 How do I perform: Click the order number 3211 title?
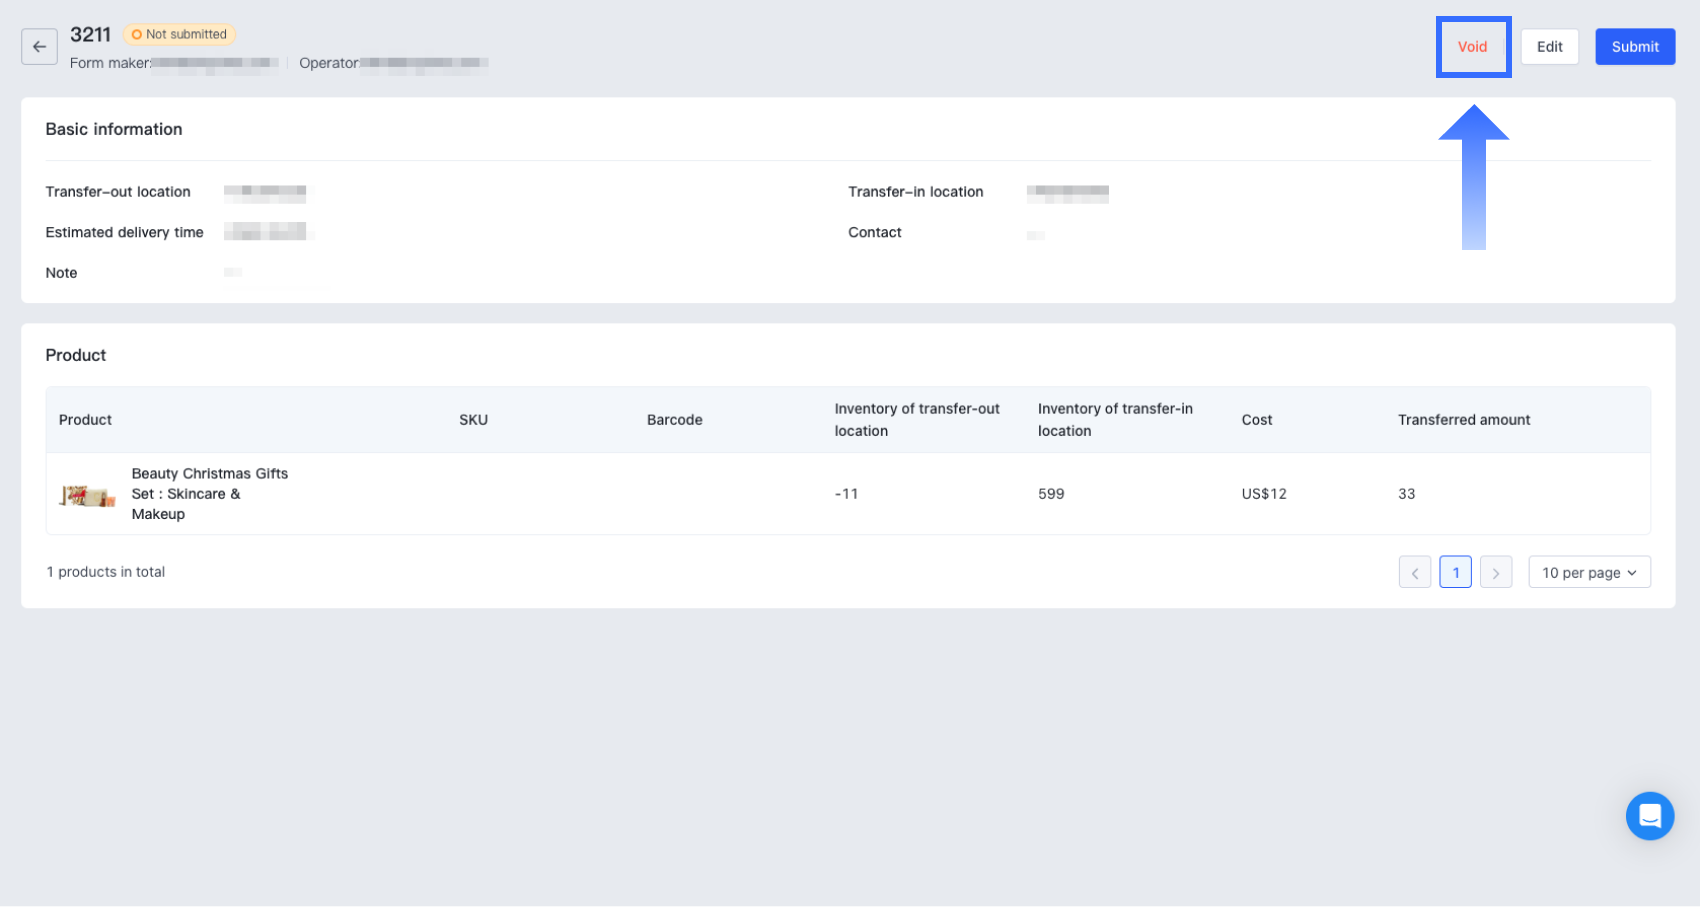[x=90, y=35]
